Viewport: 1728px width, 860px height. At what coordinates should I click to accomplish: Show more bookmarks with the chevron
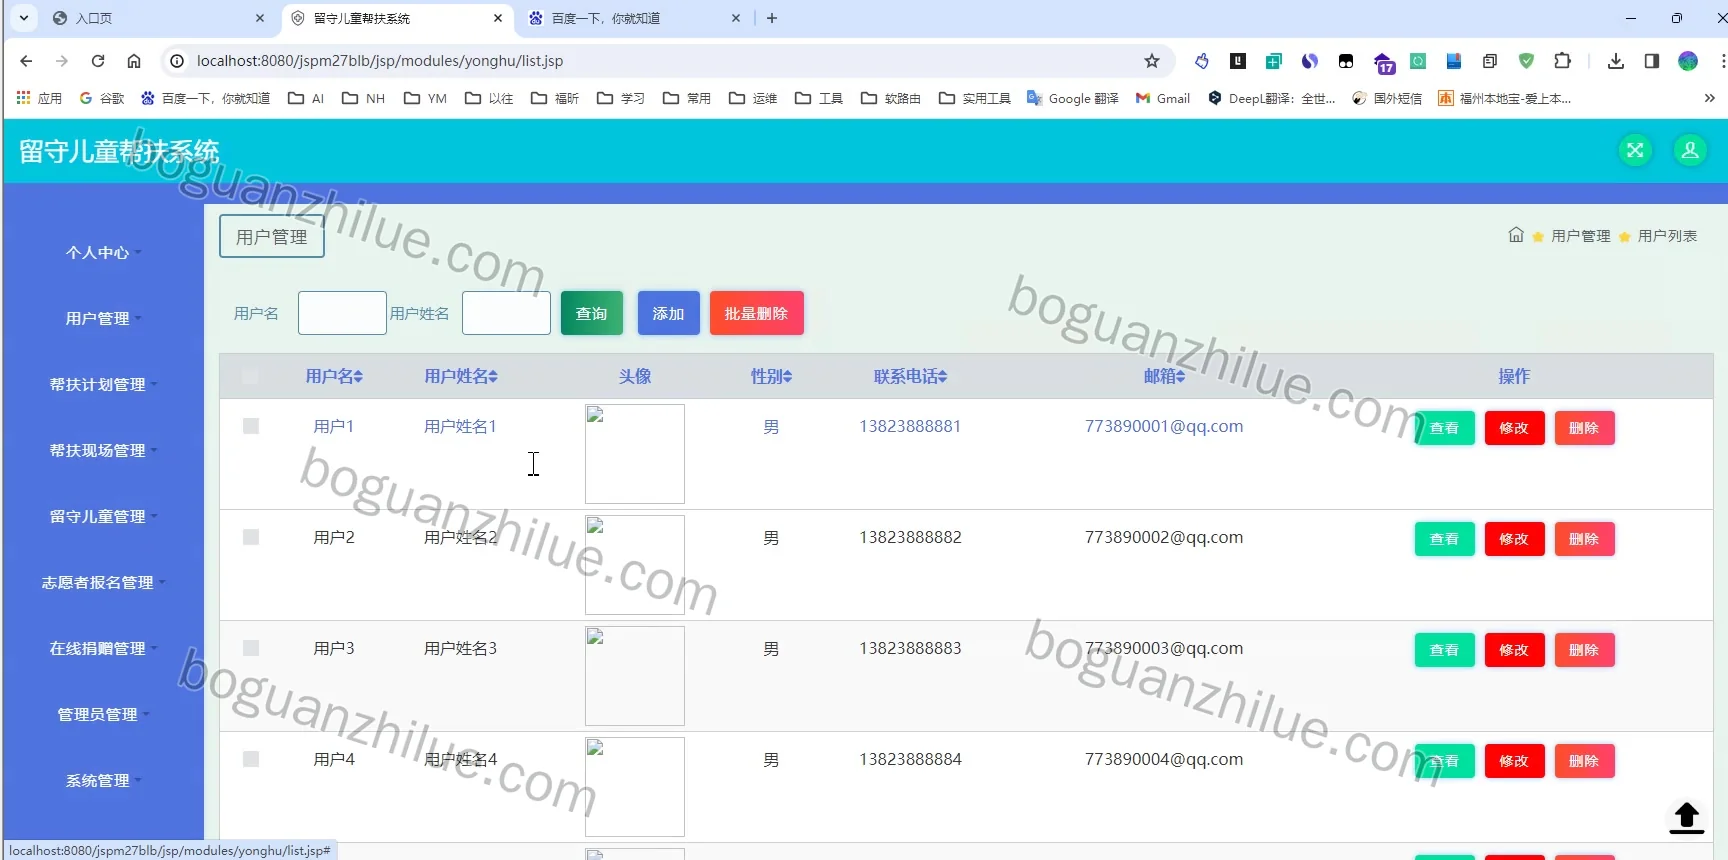point(1709,98)
